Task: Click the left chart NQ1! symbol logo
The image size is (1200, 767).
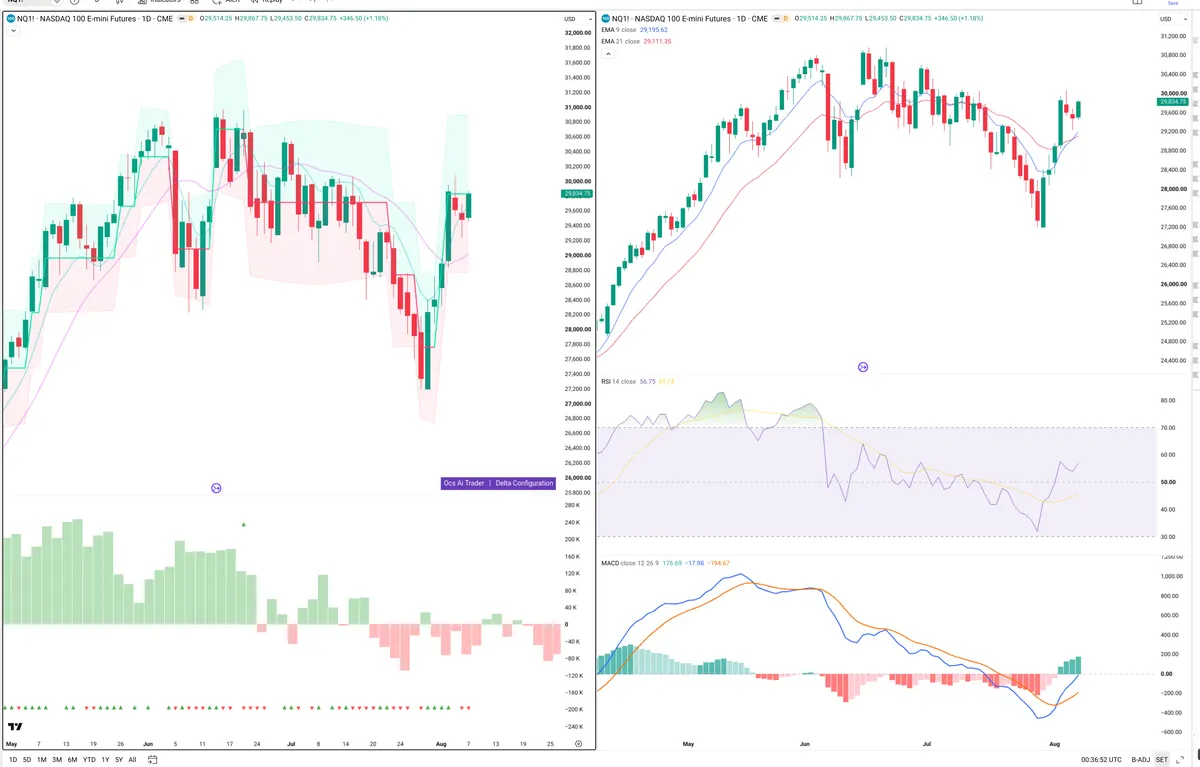Action: 11,19
